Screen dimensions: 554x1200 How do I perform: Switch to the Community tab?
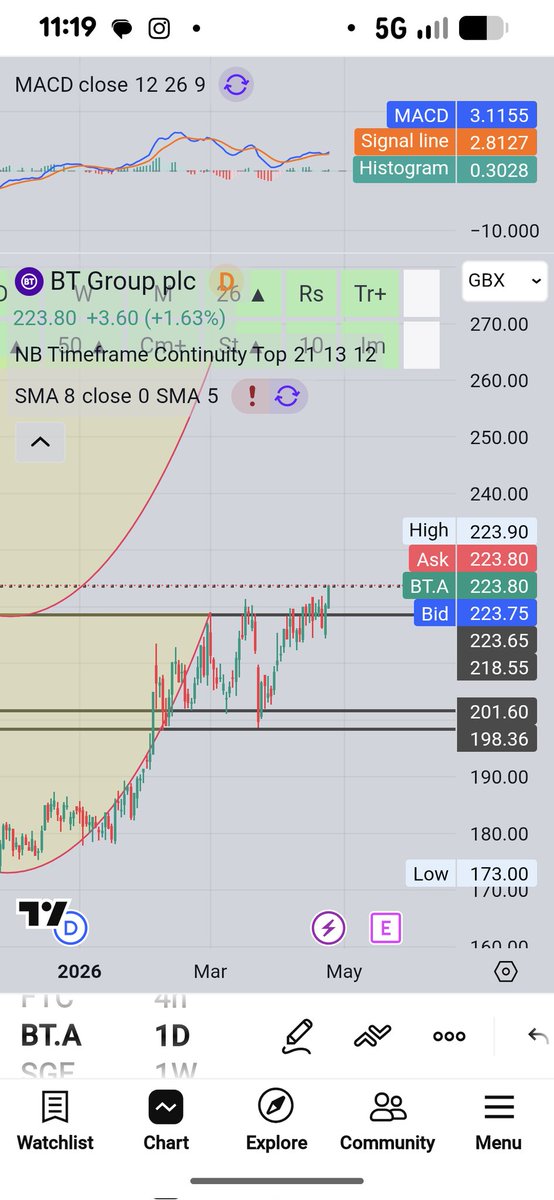(x=387, y=1121)
